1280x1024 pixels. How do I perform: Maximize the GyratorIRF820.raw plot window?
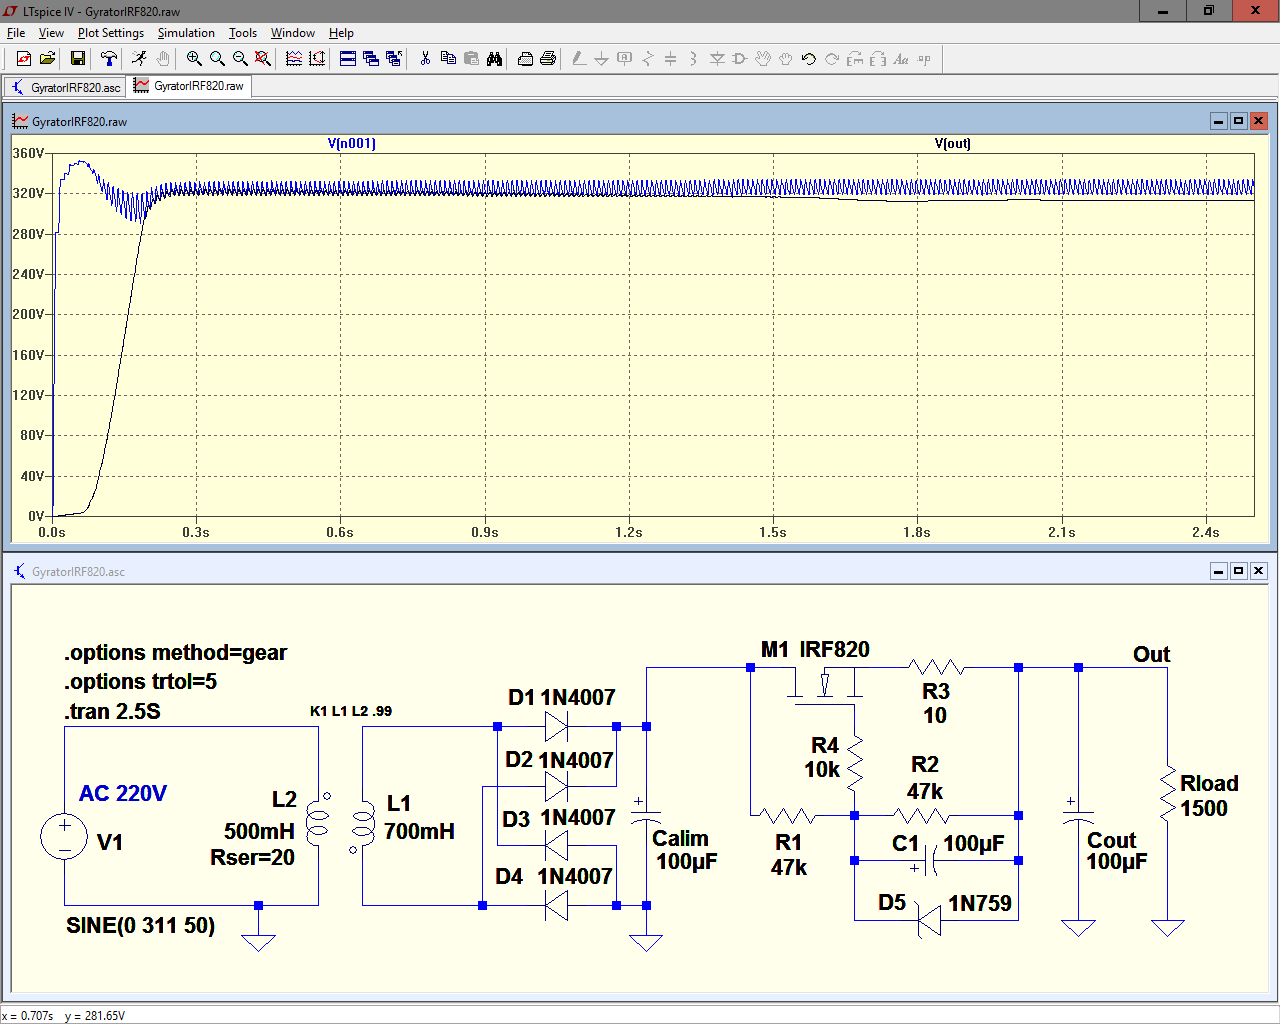pos(1238,121)
